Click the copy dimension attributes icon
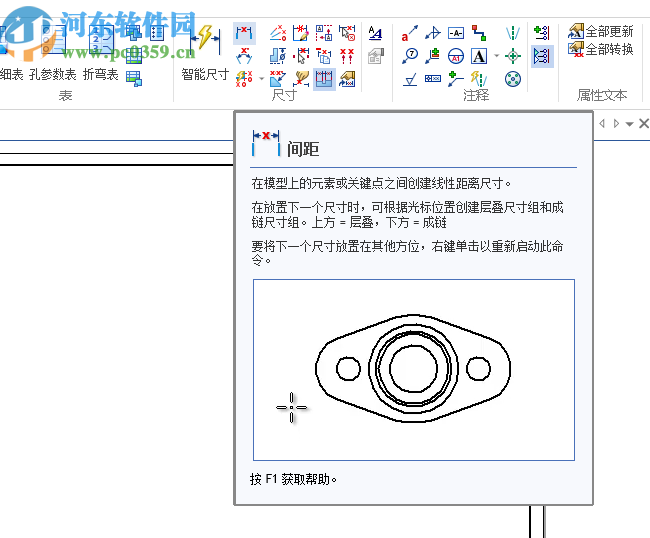 click(x=324, y=56)
